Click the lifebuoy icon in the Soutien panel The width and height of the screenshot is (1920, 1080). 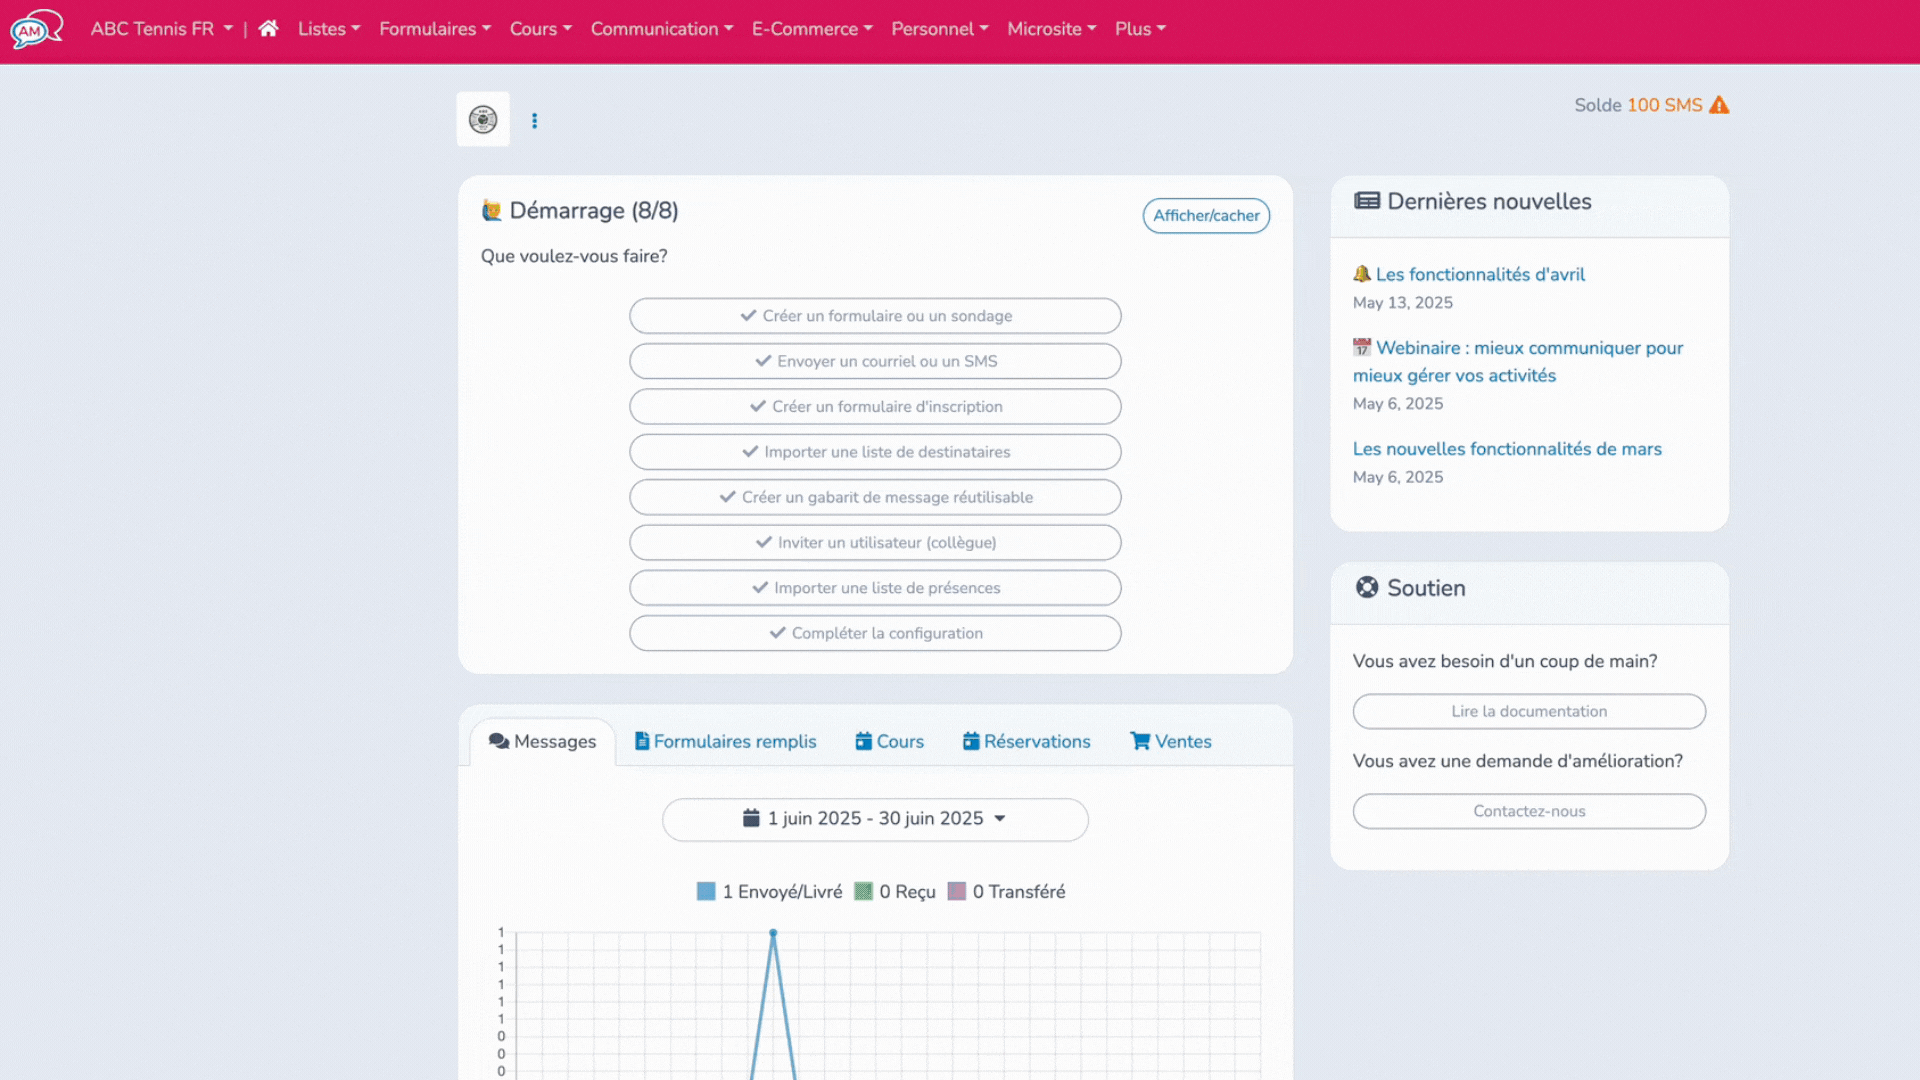[x=1366, y=588]
